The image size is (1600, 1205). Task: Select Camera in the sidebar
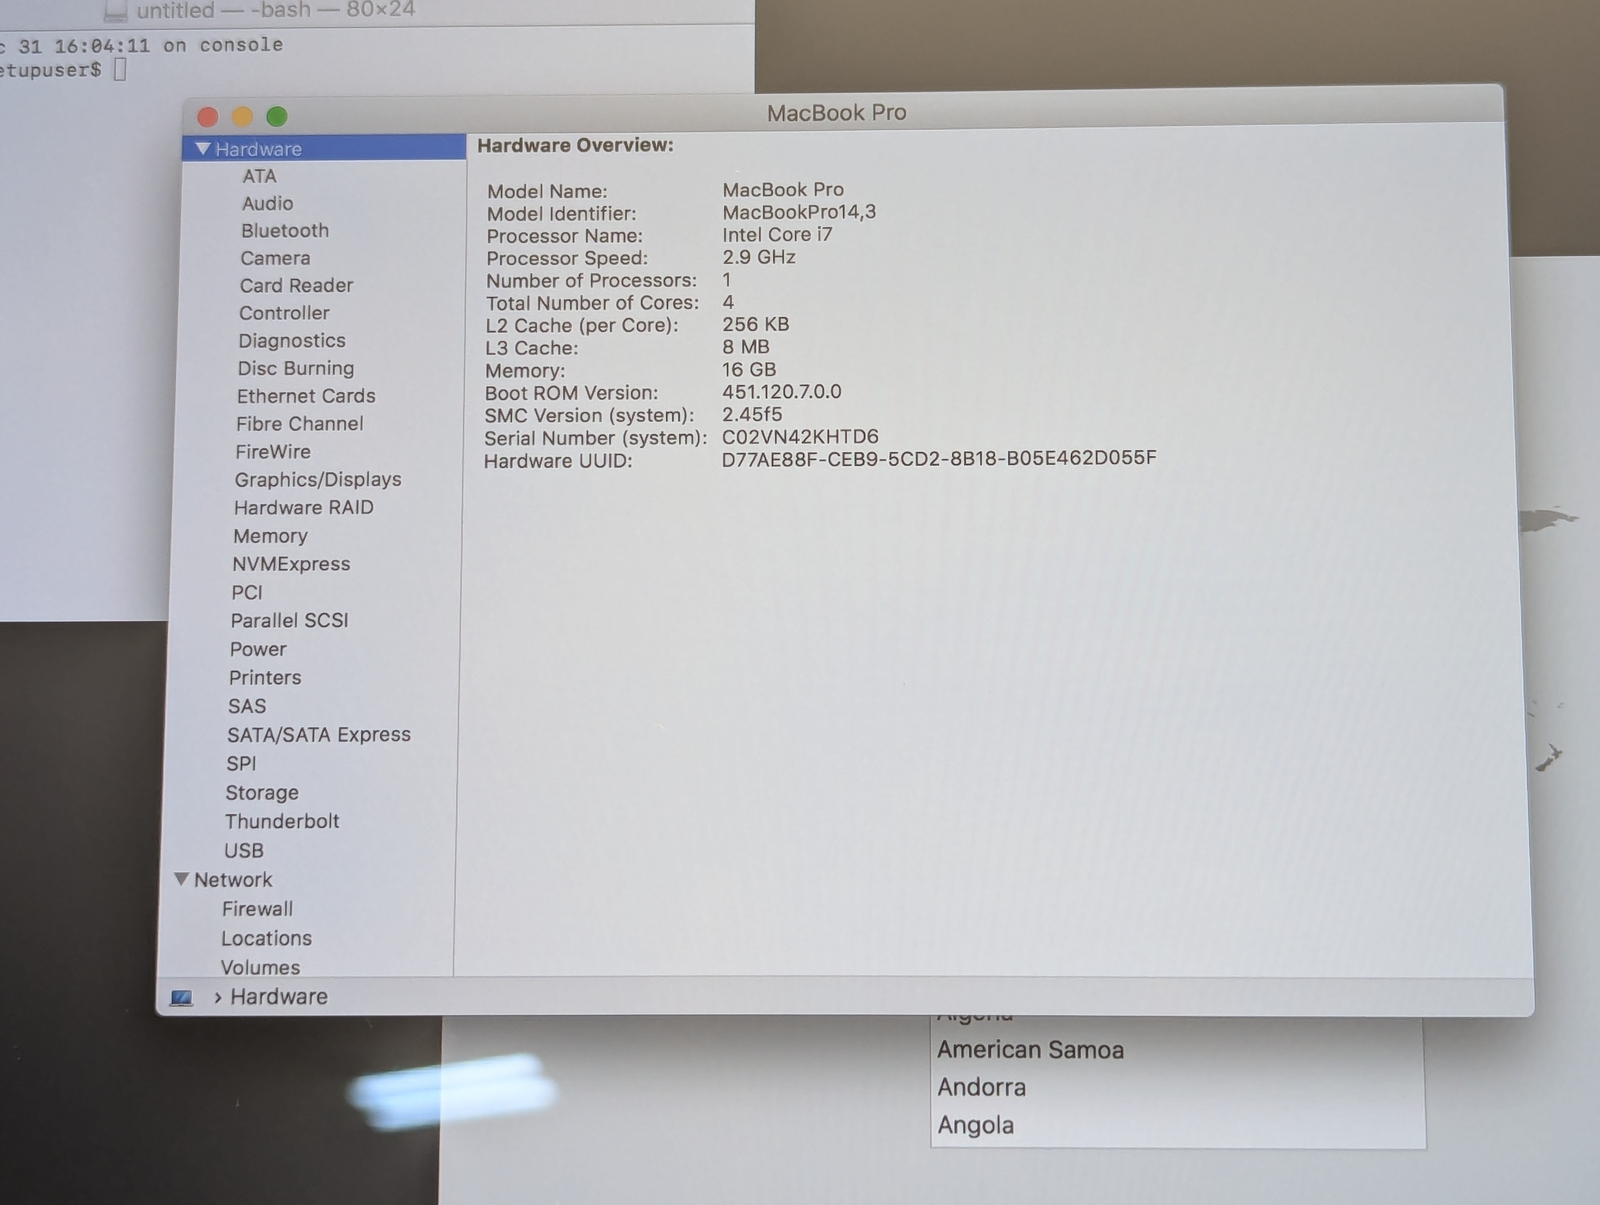pyautogui.click(x=275, y=258)
